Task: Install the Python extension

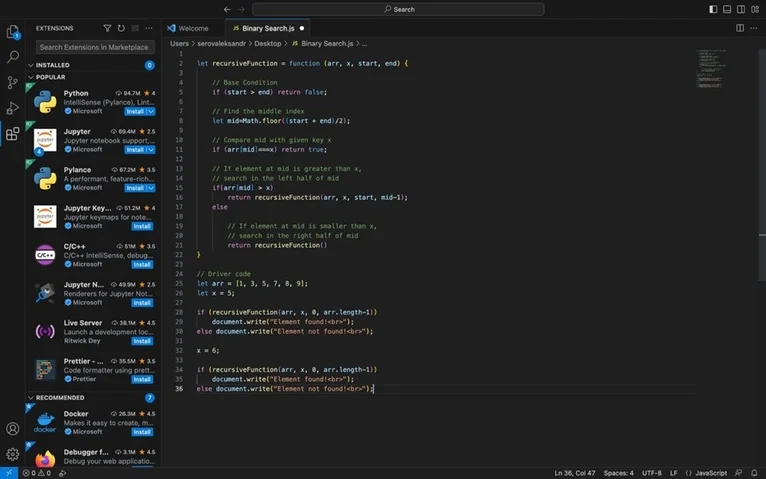Action: point(135,112)
